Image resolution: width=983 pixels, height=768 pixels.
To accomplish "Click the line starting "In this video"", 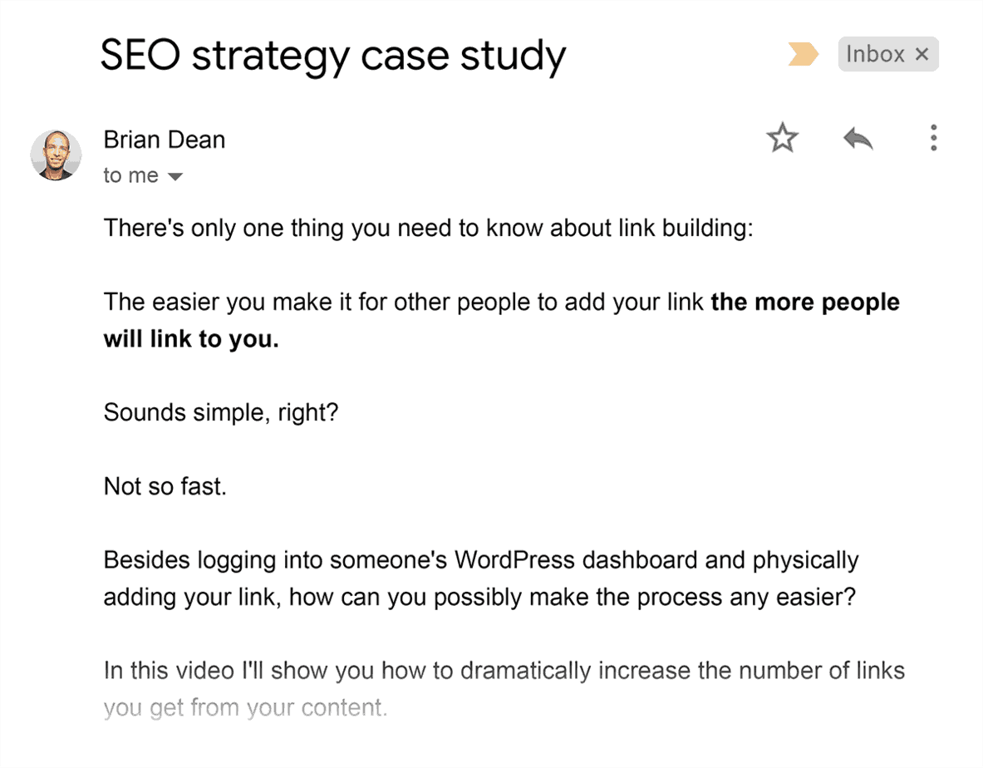I will pos(504,670).
